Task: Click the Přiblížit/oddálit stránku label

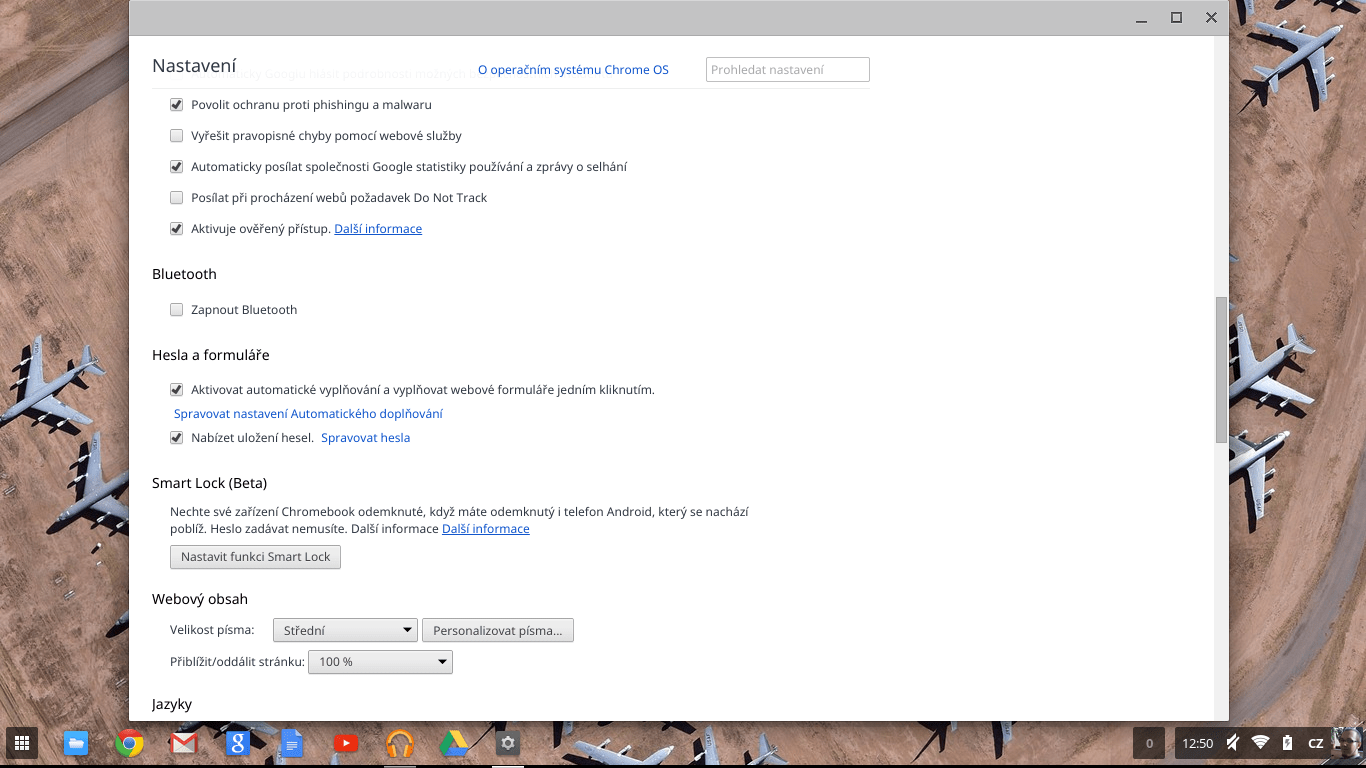Action: click(x=237, y=661)
